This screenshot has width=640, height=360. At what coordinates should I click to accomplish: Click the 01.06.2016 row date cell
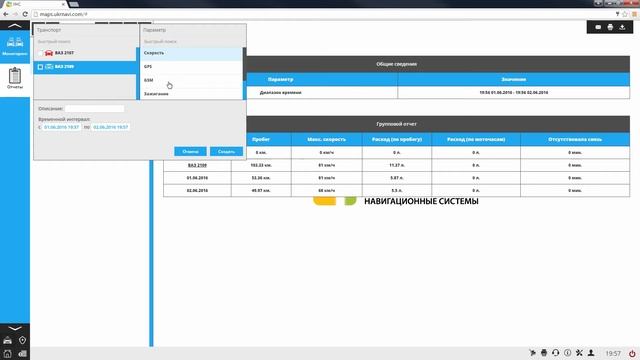click(x=197, y=178)
